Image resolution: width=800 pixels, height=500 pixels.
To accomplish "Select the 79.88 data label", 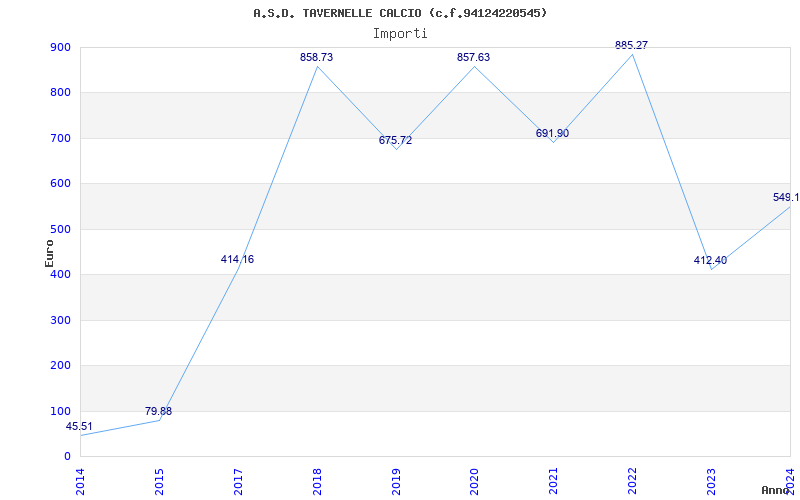I will (x=159, y=411).
